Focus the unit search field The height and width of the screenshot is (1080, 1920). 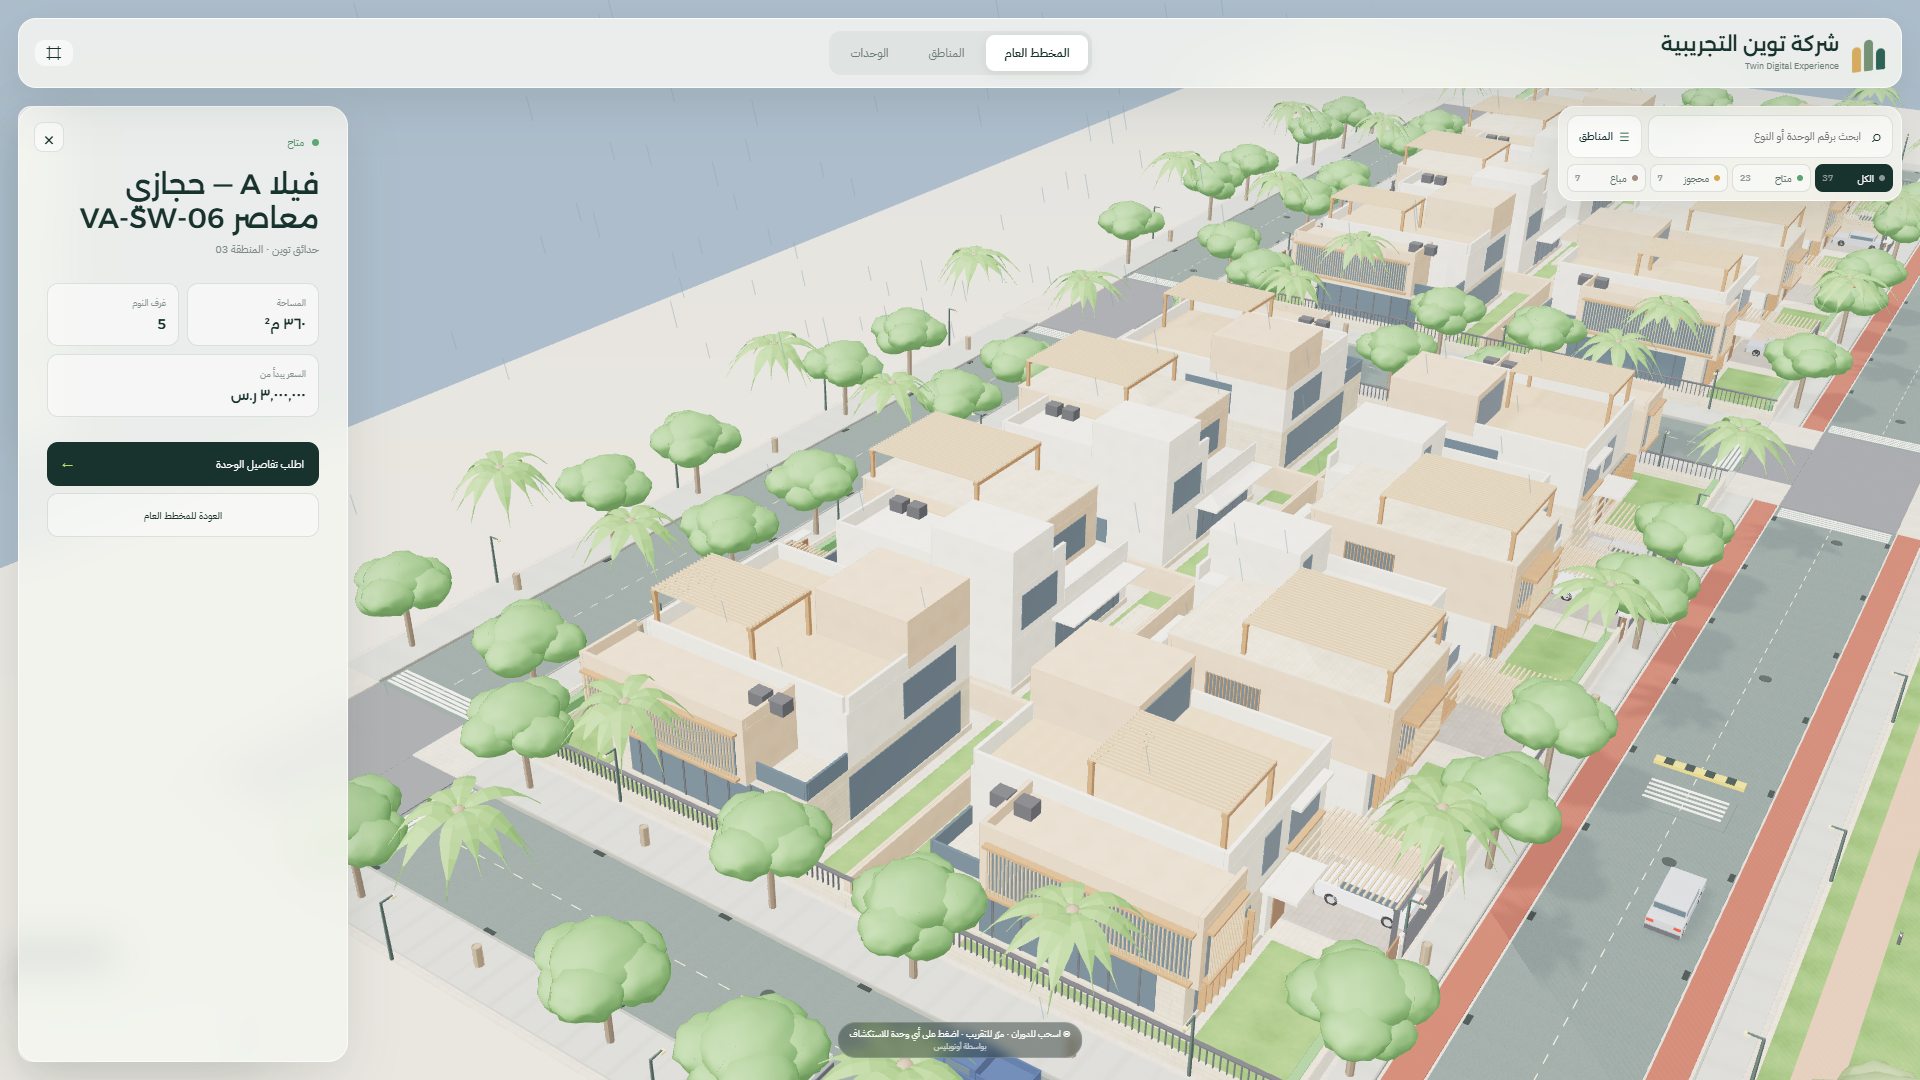pos(1769,137)
